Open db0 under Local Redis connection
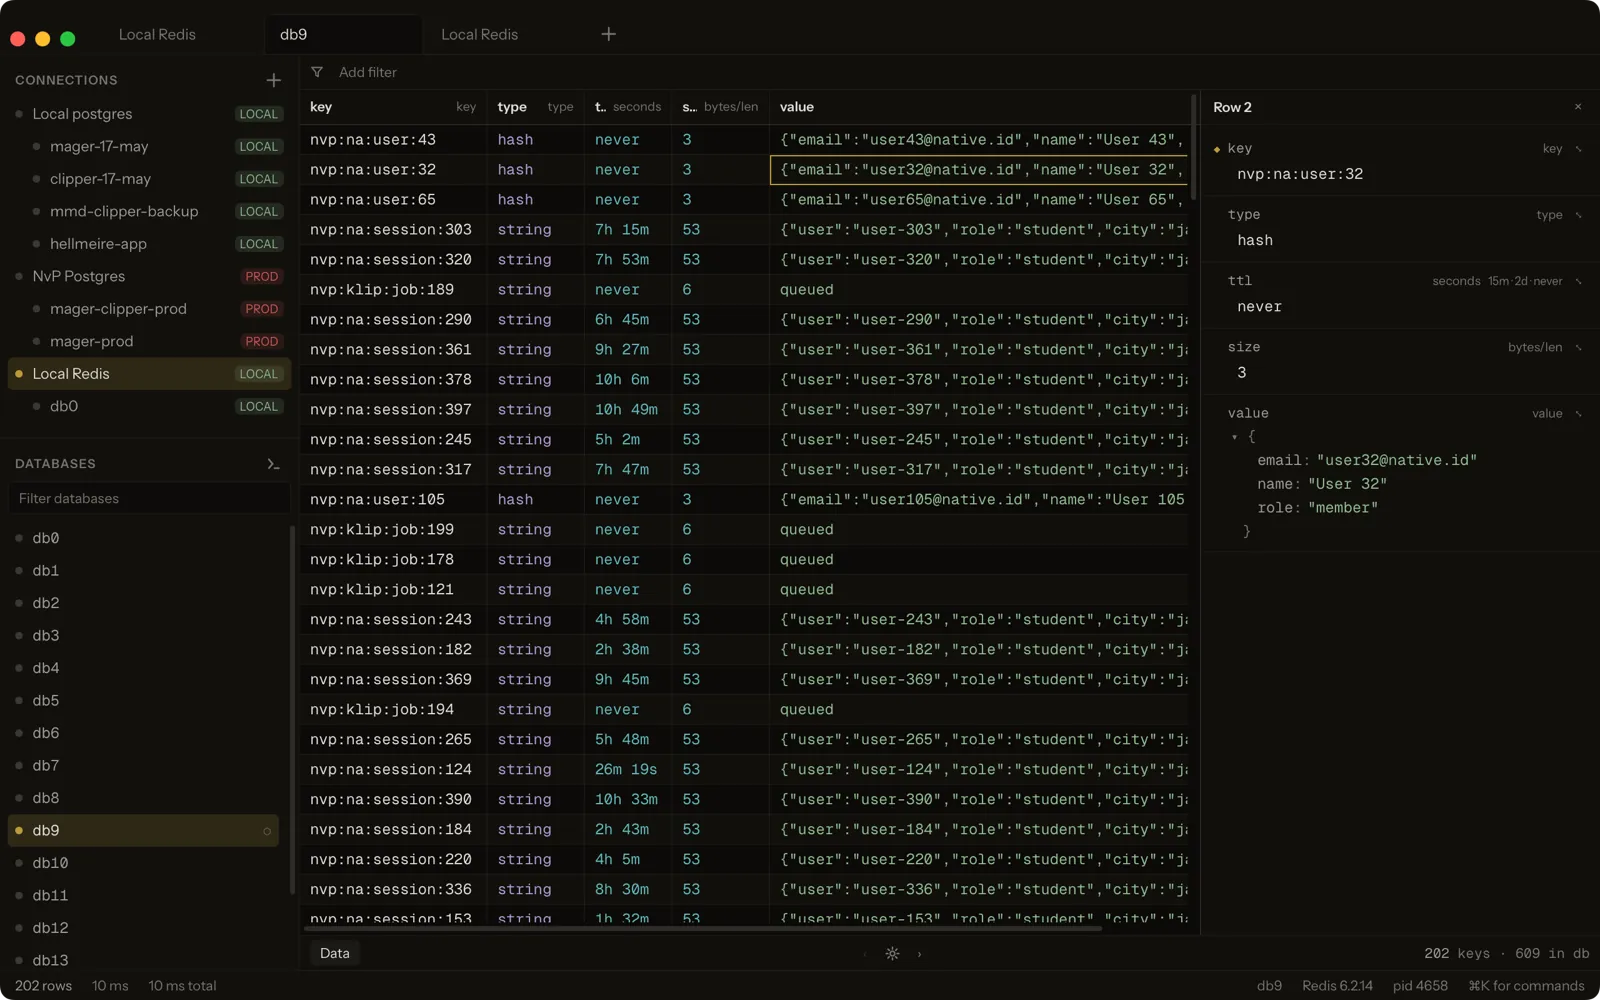 pos(148,406)
